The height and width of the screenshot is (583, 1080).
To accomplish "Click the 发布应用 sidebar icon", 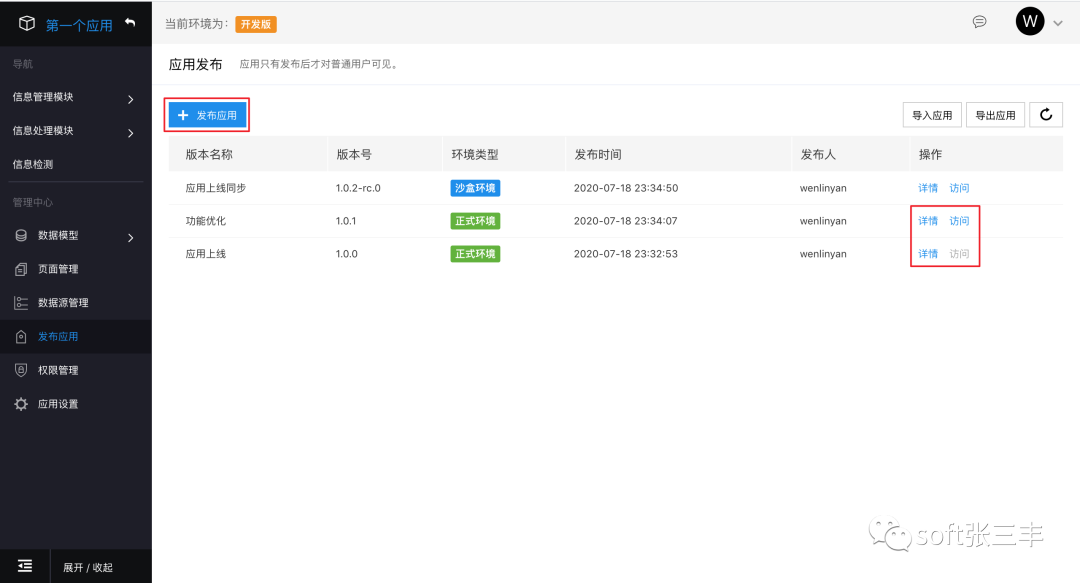I will coord(21,336).
